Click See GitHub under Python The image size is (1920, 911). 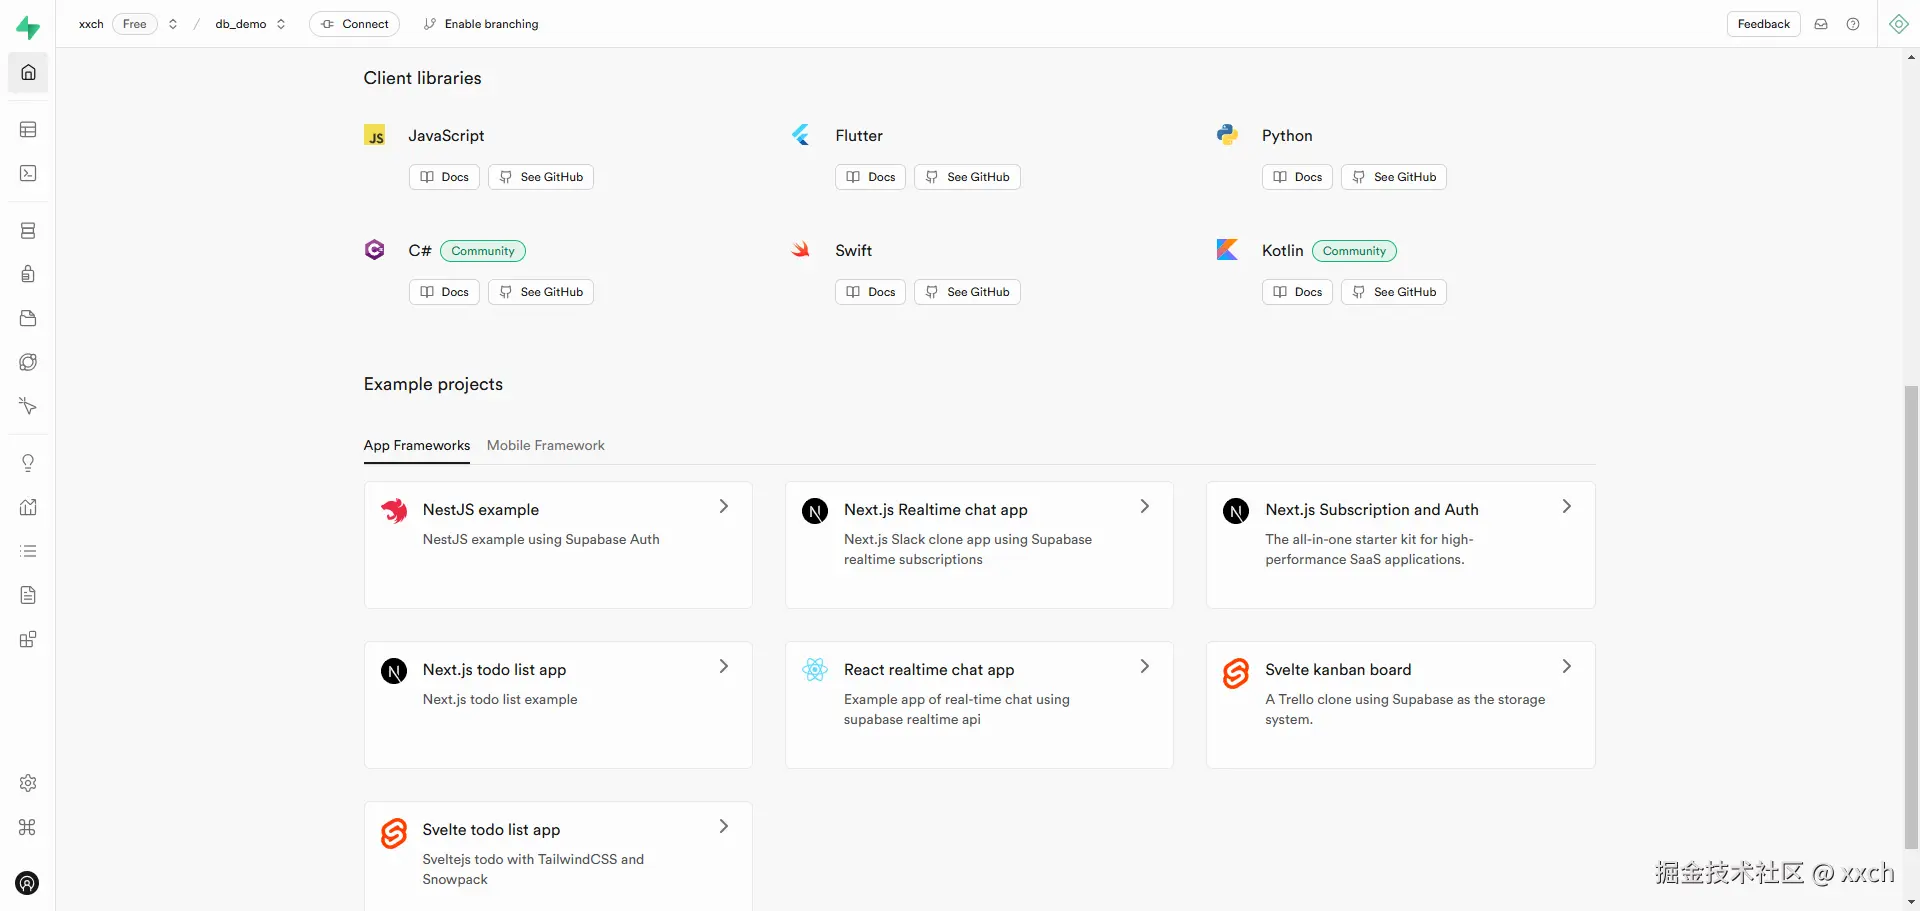click(x=1393, y=177)
